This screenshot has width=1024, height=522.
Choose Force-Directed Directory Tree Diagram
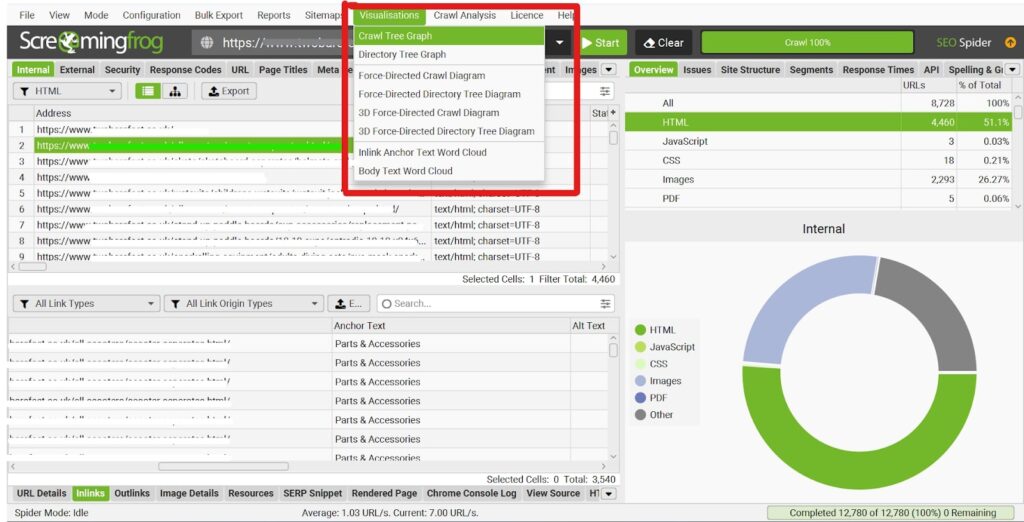click(x=449, y=94)
